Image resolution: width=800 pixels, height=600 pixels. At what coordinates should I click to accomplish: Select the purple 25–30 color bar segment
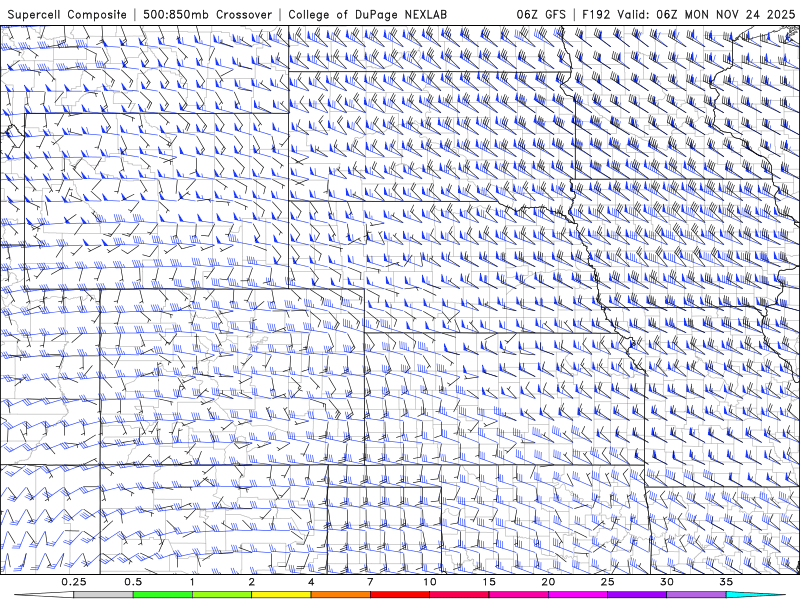(637, 595)
